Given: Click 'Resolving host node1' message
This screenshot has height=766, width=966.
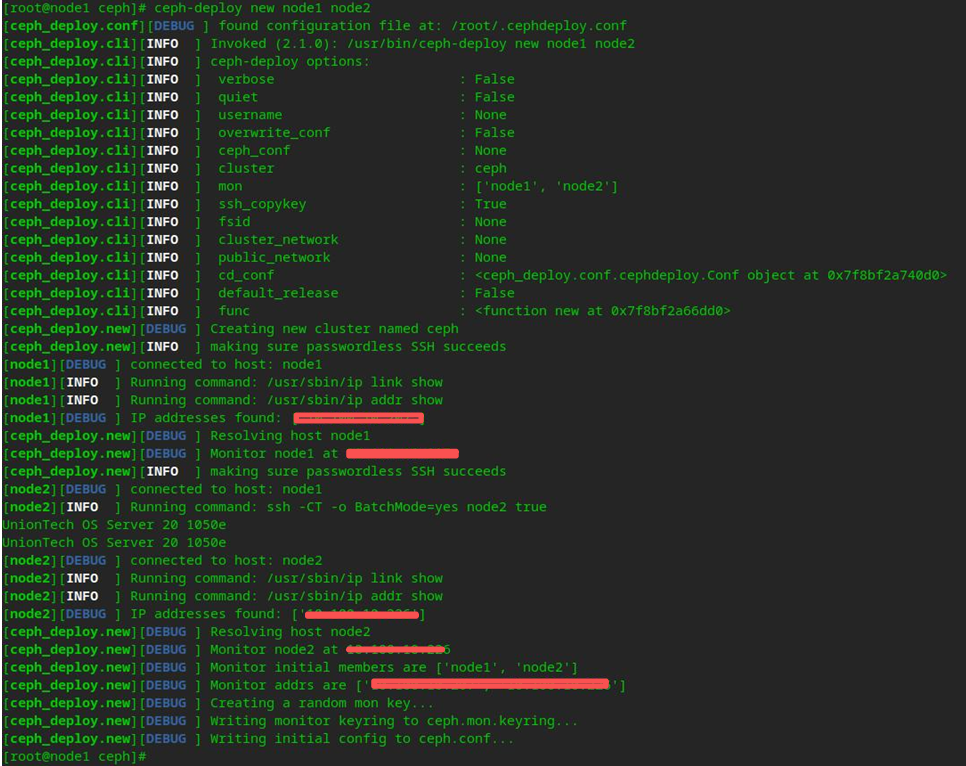Looking at the screenshot, I should (x=290, y=436).
